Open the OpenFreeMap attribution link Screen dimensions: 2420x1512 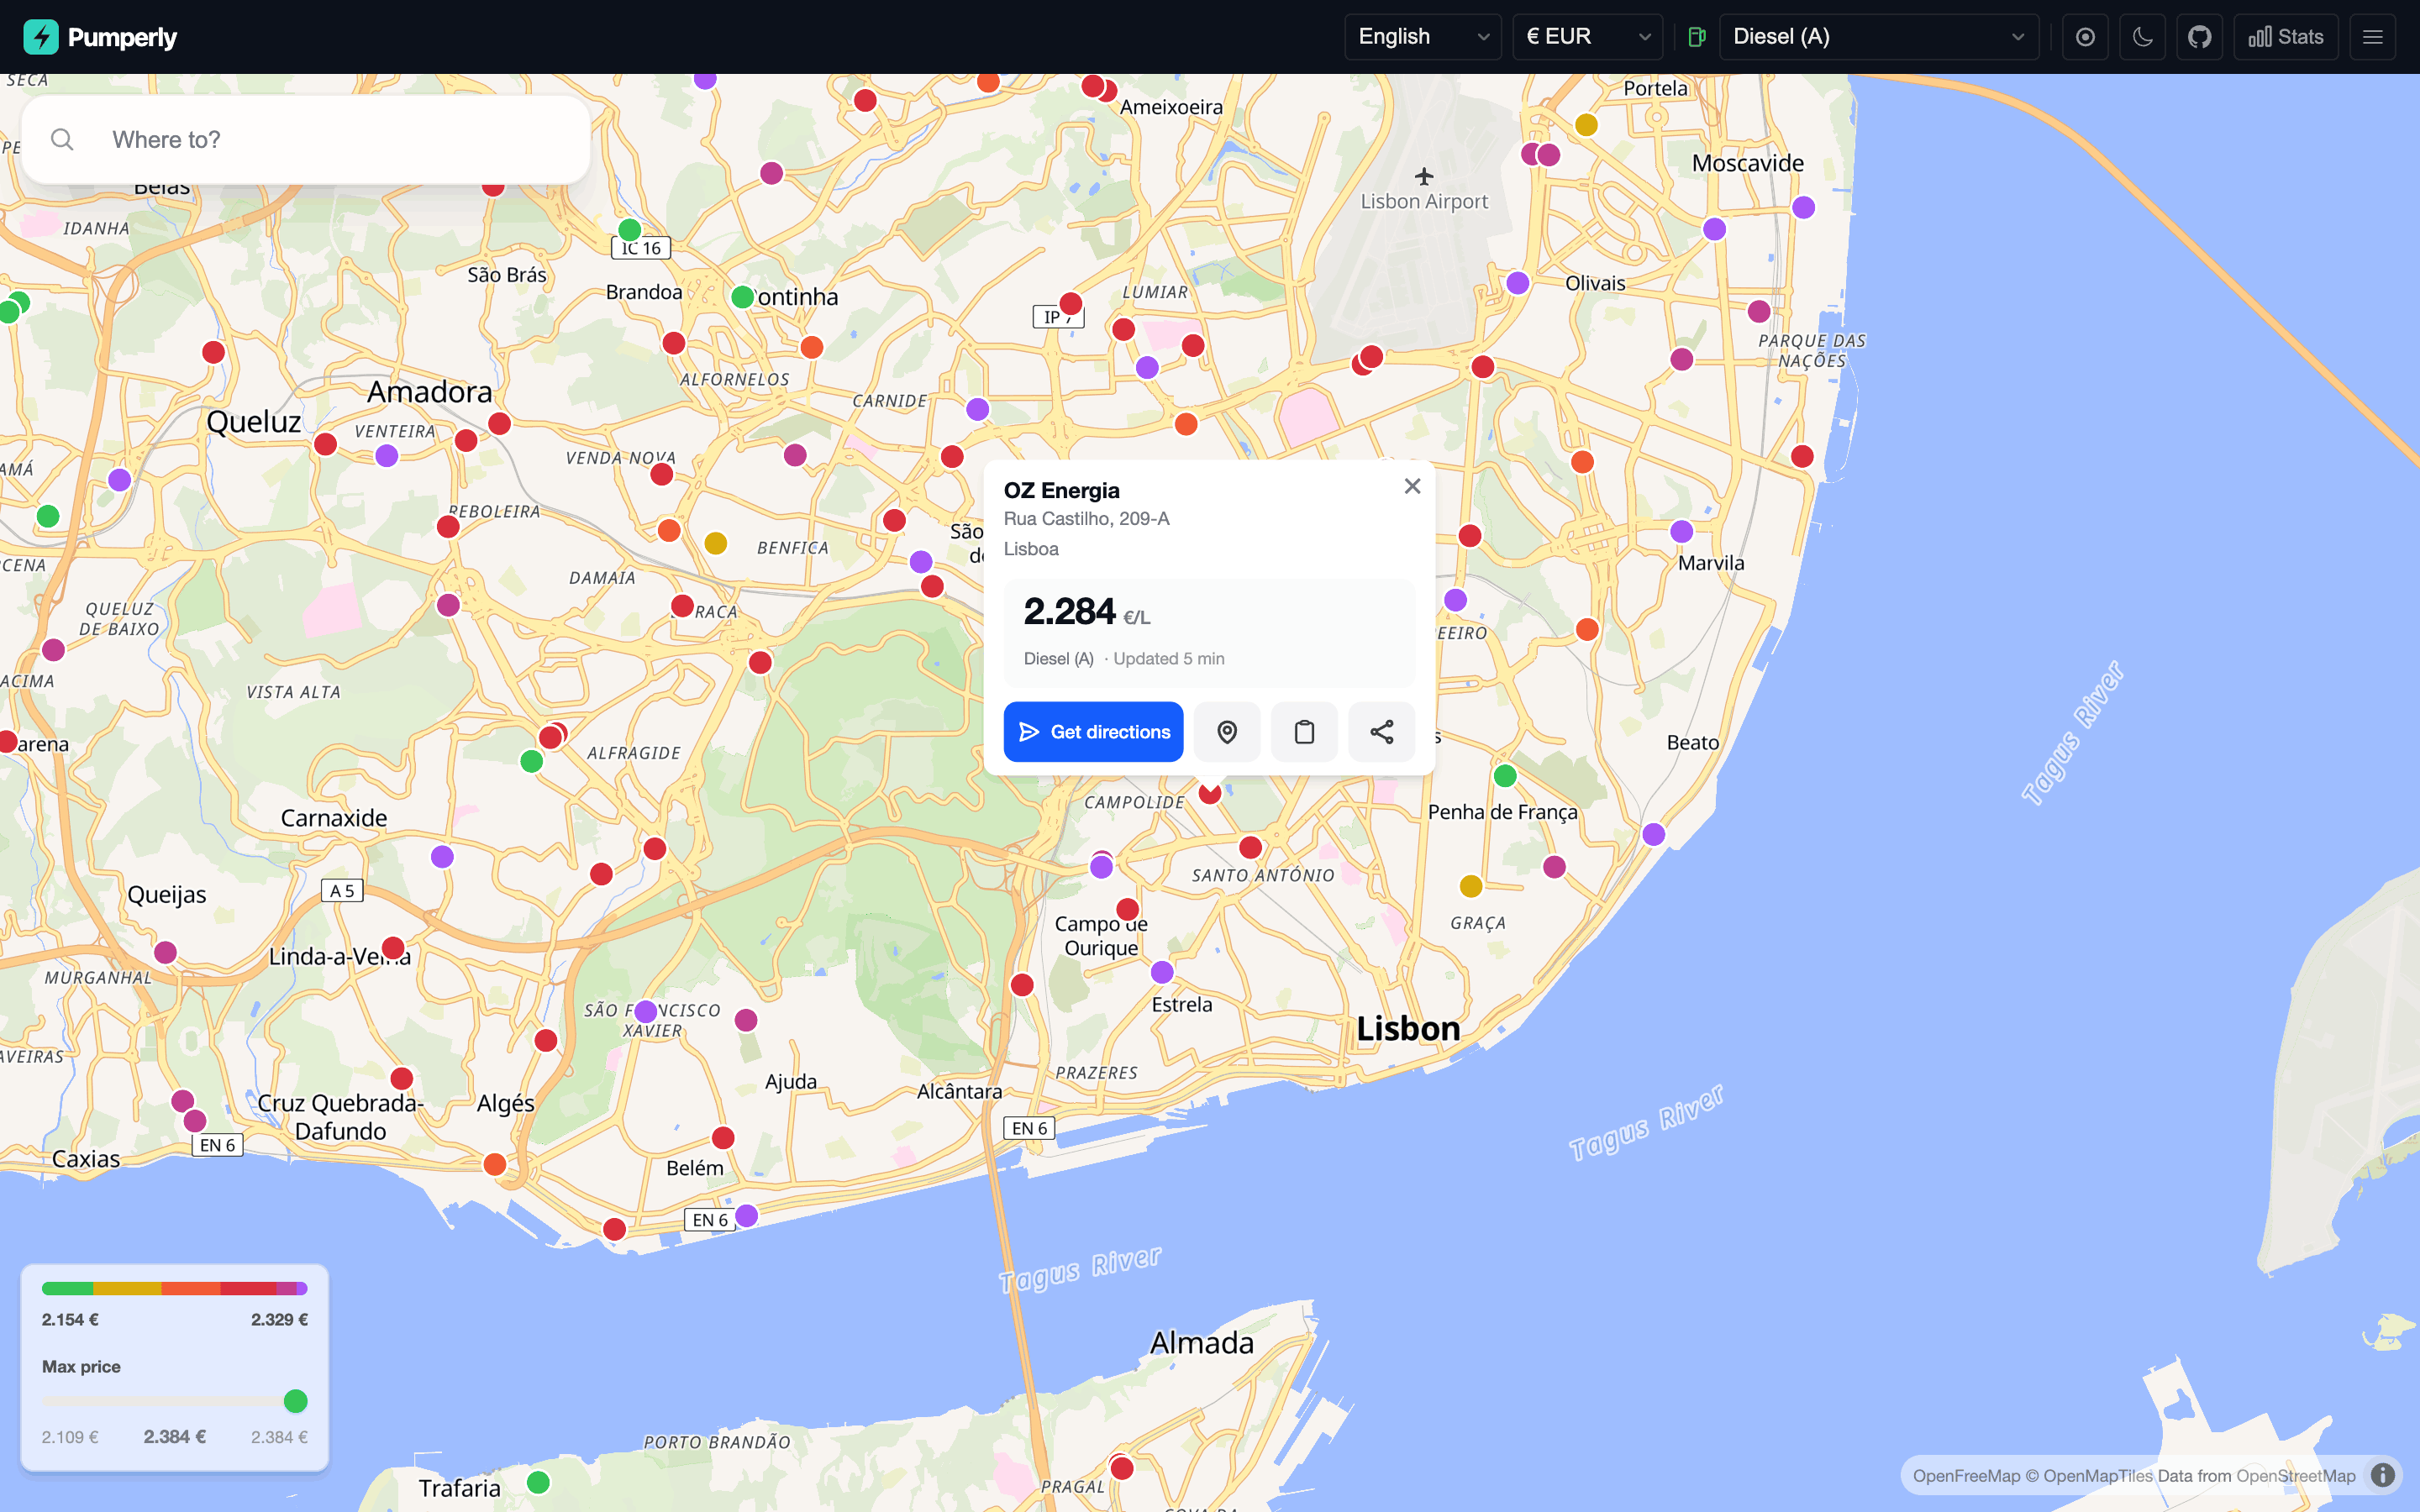[x=1966, y=1476]
